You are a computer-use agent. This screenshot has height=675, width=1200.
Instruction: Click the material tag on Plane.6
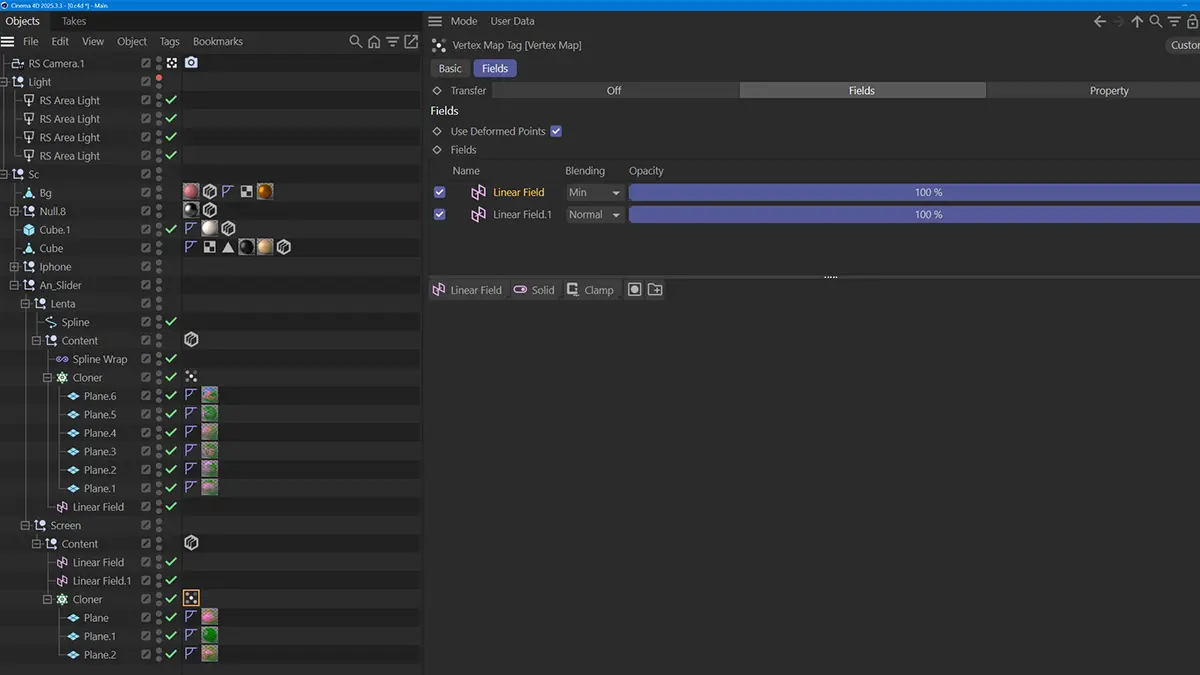(210, 396)
